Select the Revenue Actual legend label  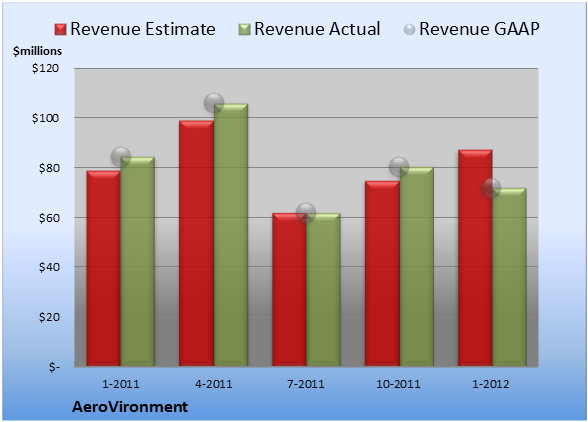[x=317, y=29]
